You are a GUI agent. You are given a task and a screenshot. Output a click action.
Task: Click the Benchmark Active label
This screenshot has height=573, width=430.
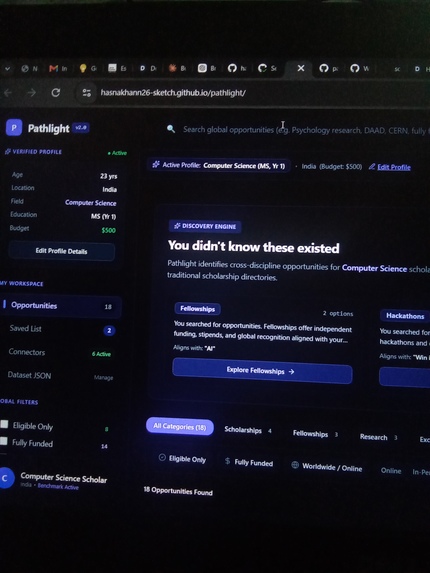pyautogui.click(x=58, y=486)
